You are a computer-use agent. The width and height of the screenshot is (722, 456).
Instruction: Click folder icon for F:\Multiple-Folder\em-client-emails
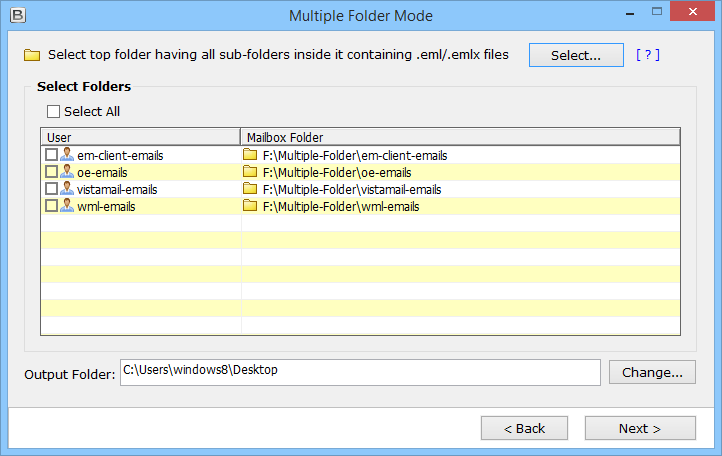[x=250, y=154]
